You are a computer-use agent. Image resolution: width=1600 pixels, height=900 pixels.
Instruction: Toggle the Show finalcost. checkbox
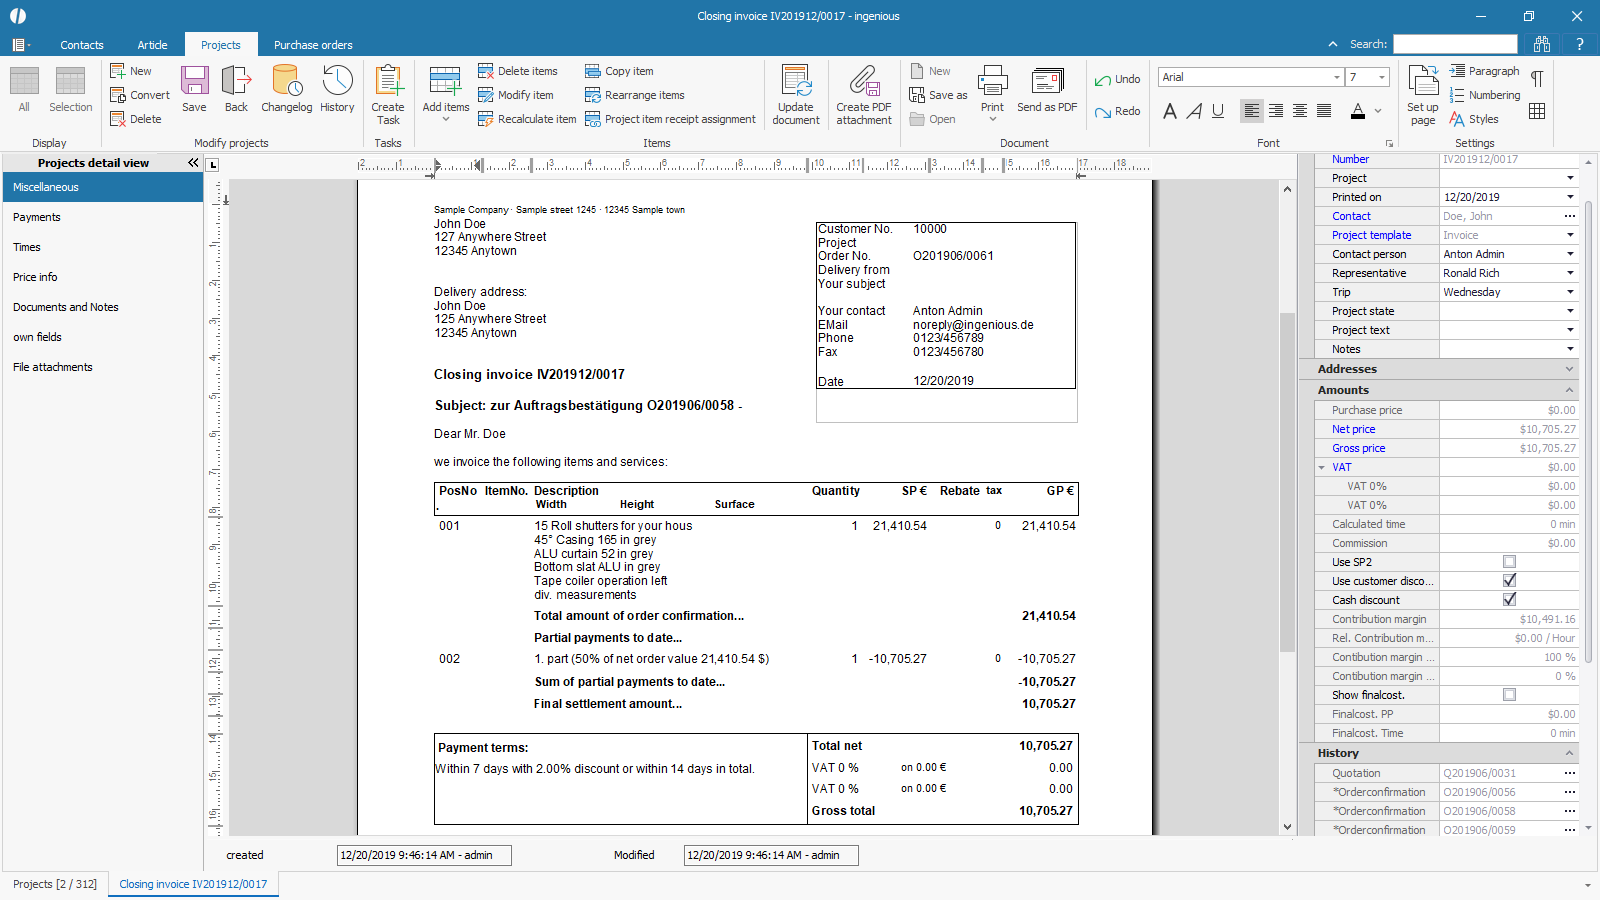click(x=1509, y=695)
